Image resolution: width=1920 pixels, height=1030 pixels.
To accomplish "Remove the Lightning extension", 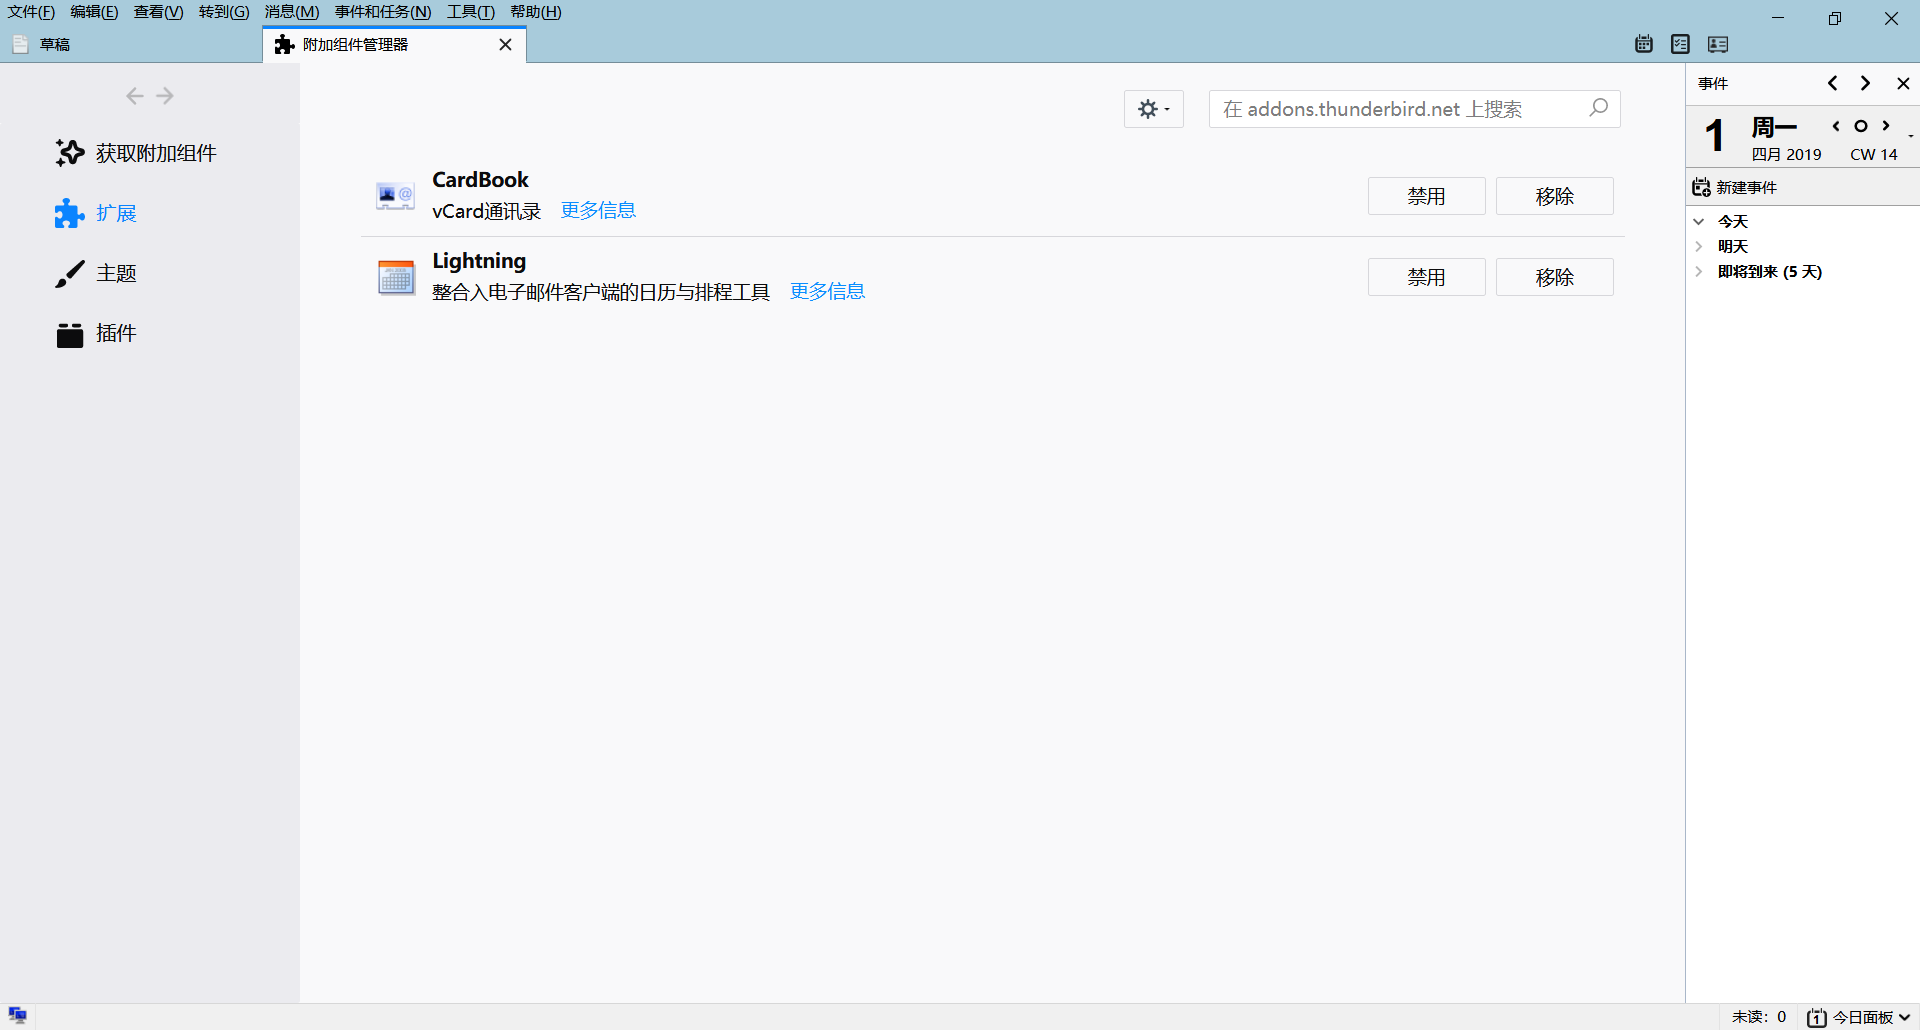I will pyautogui.click(x=1554, y=277).
